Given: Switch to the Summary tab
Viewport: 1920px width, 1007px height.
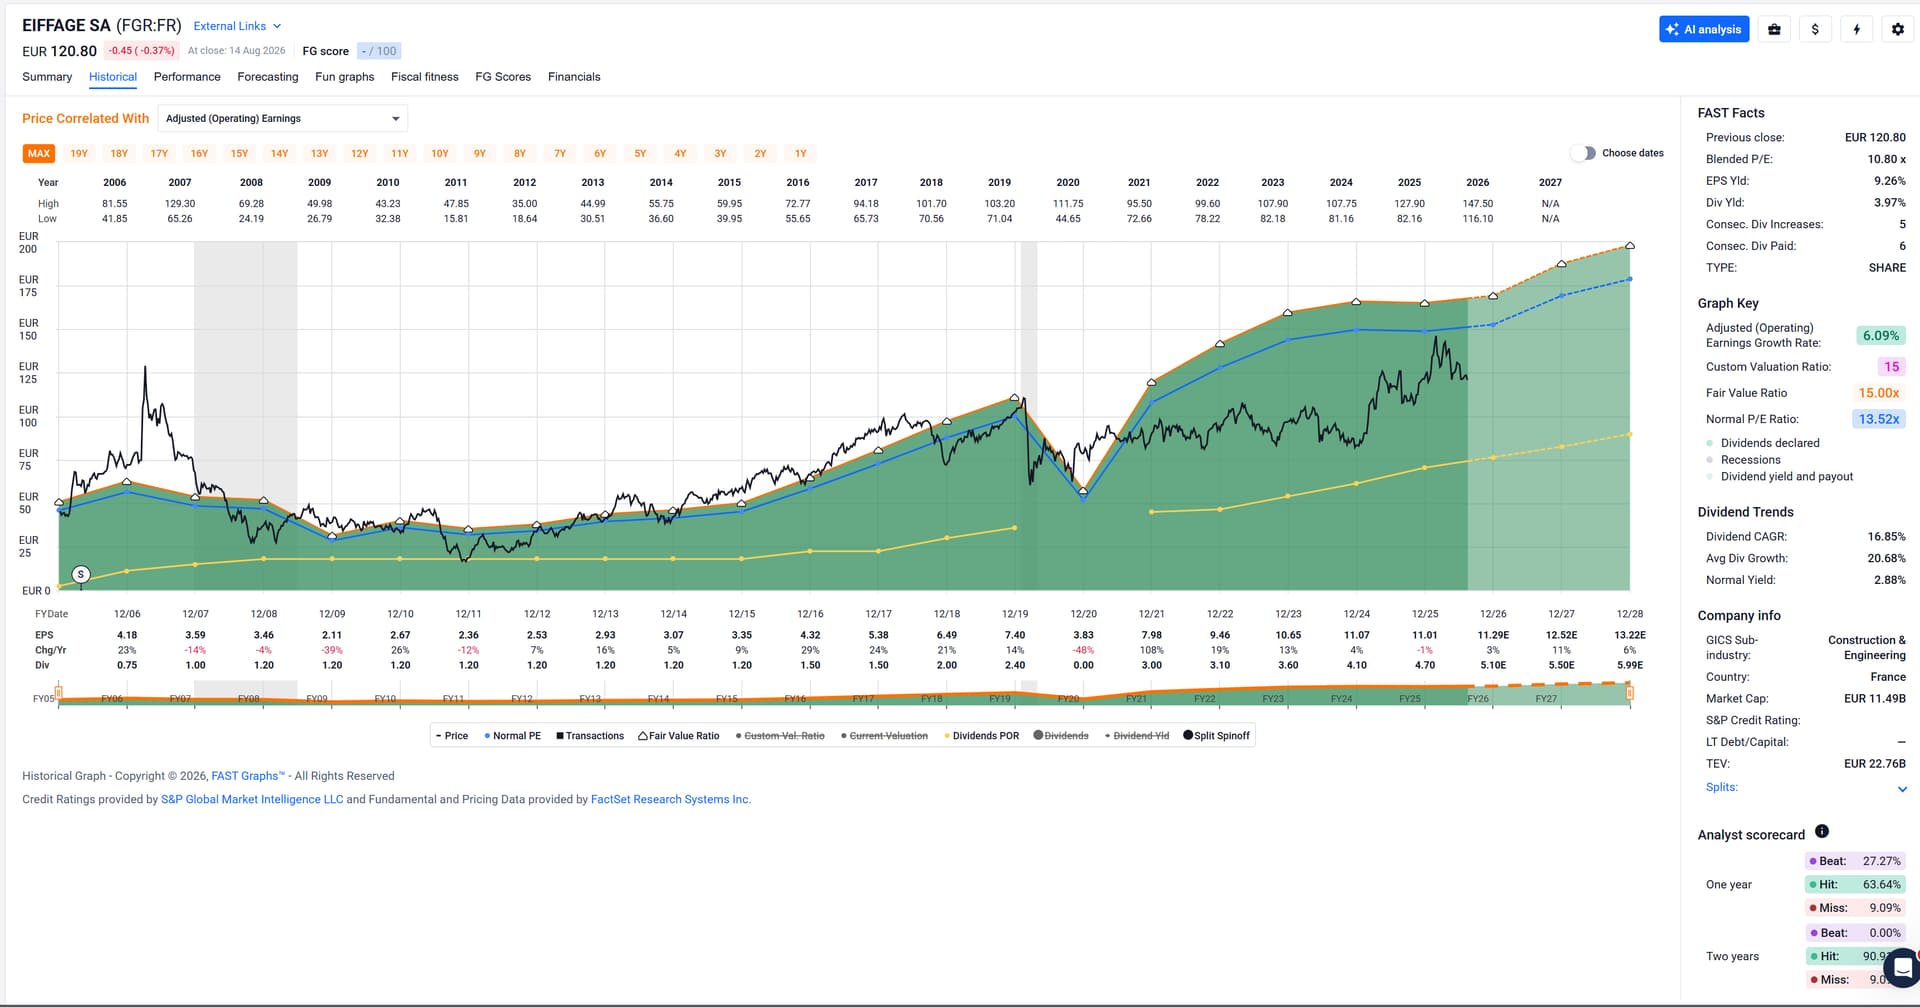Looking at the screenshot, I should click(x=47, y=77).
